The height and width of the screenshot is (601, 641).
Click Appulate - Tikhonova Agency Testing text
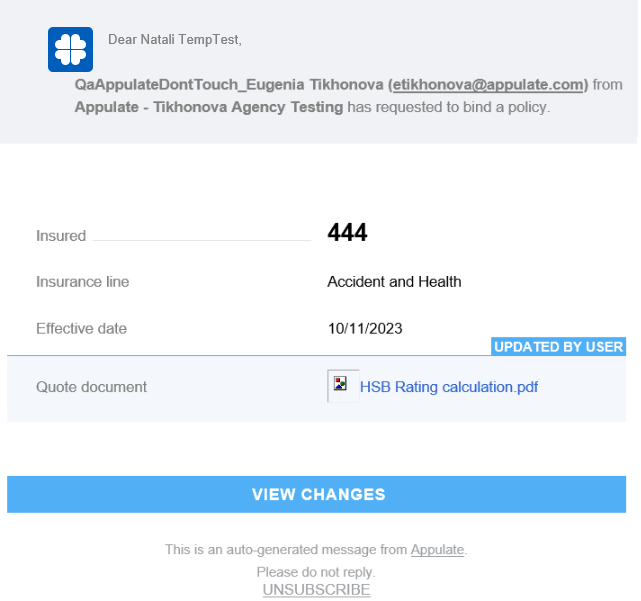[208, 107]
